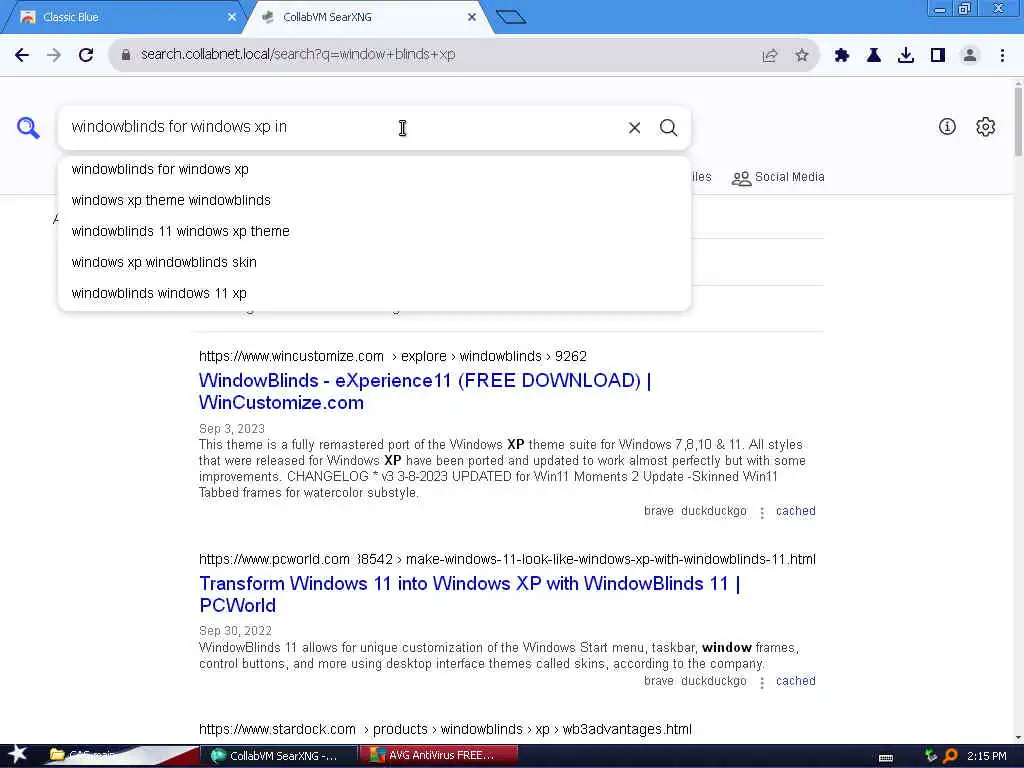Expand engines dots on PCWorld result
Image resolution: width=1024 pixels, height=768 pixels.
(761, 682)
